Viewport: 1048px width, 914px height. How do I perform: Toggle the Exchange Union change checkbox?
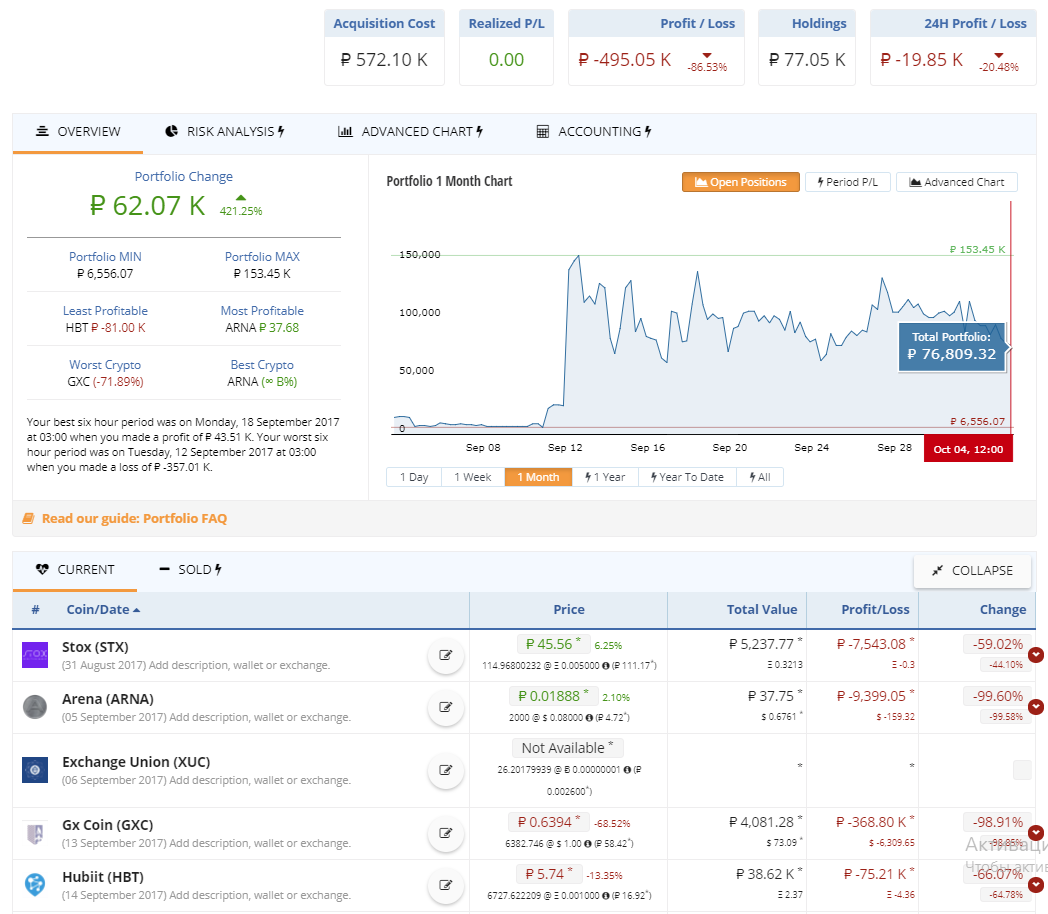[x=1021, y=770]
